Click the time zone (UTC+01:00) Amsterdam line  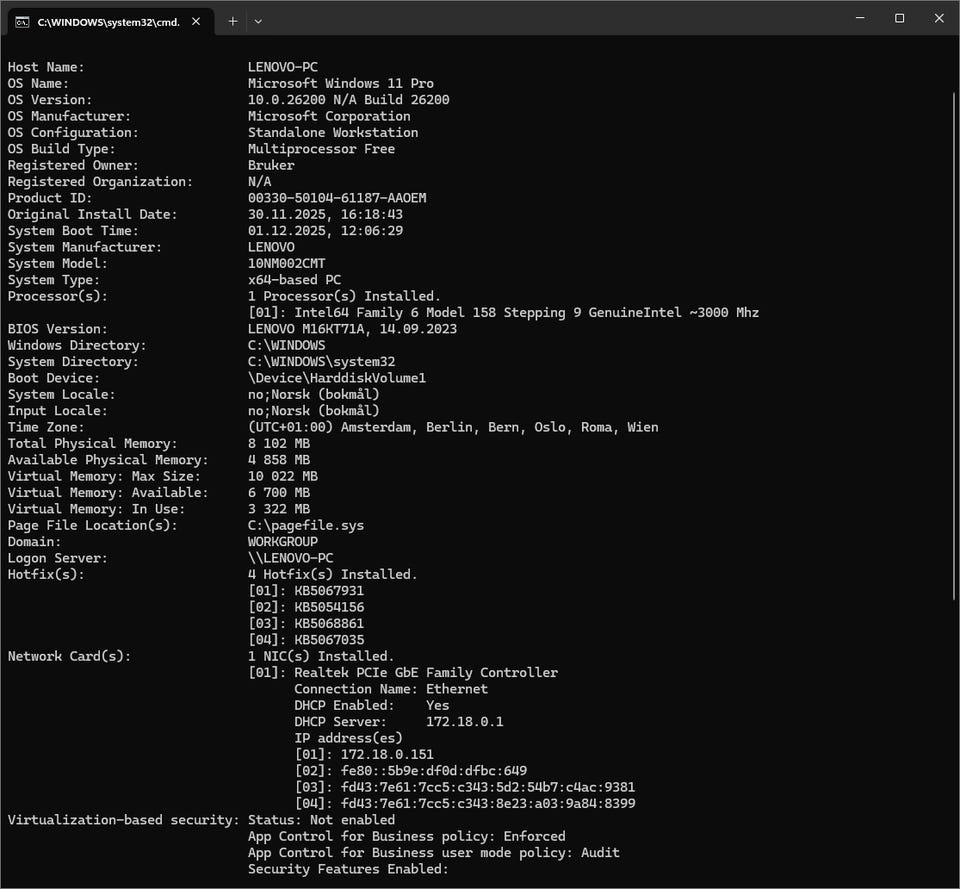[453, 427]
